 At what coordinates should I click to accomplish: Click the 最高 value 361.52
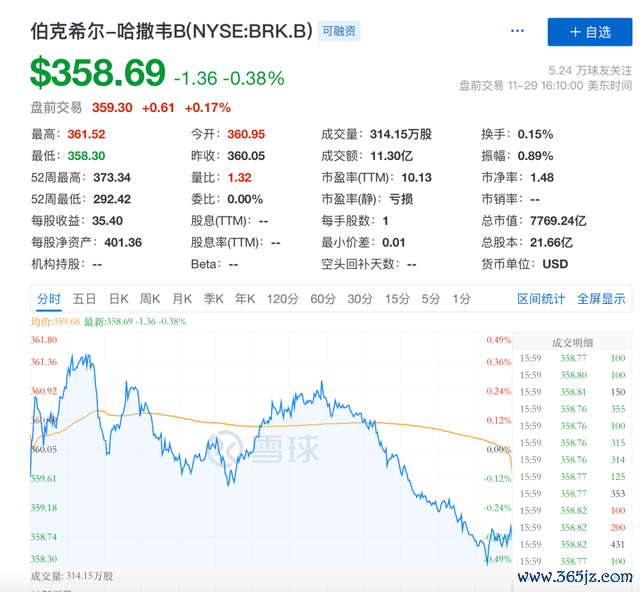pyautogui.click(x=87, y=134)
